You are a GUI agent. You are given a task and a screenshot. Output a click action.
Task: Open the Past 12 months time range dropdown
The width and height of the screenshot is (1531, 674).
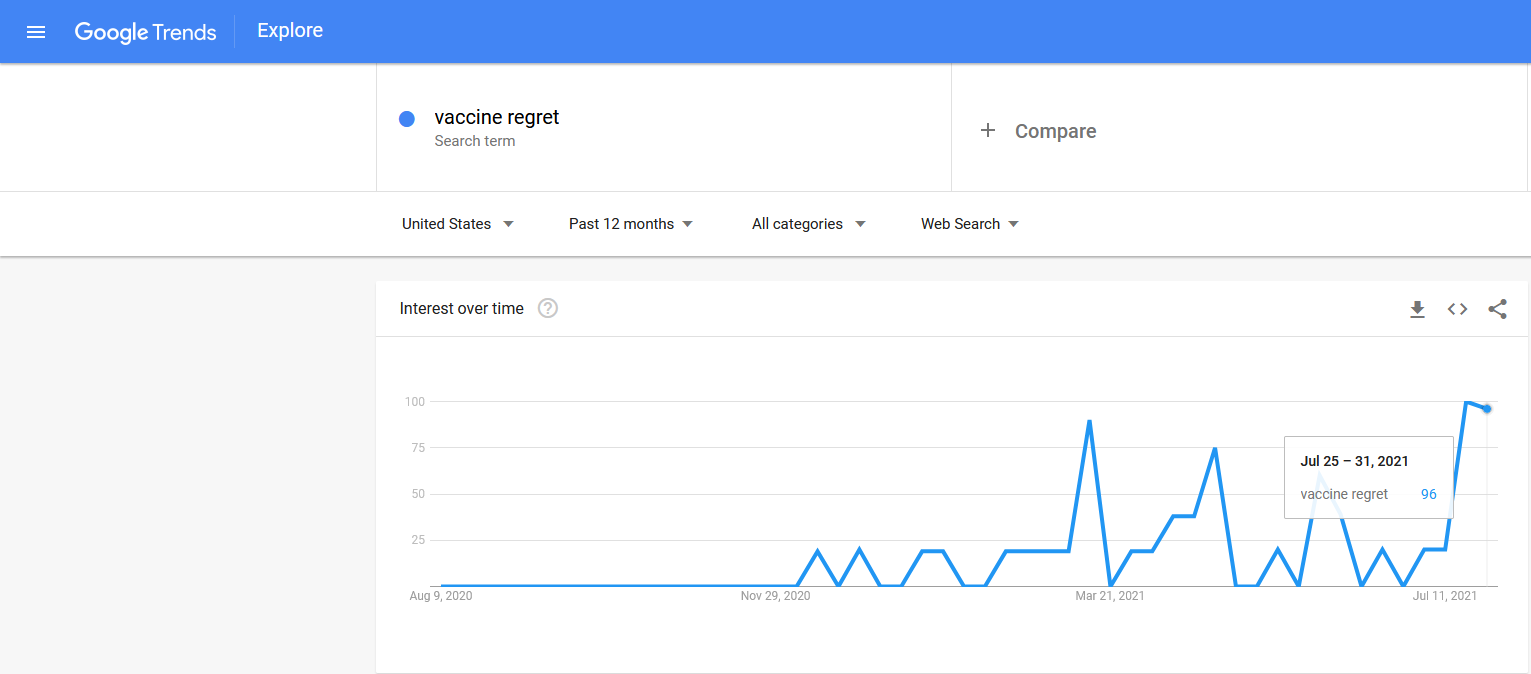(631, 224)
